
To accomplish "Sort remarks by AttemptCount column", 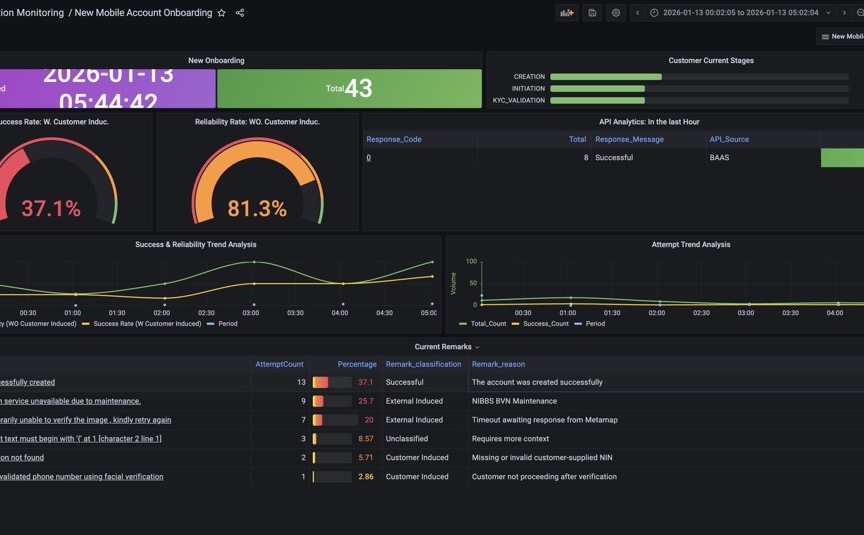I will pyautogui.click(x=279, y=364).
